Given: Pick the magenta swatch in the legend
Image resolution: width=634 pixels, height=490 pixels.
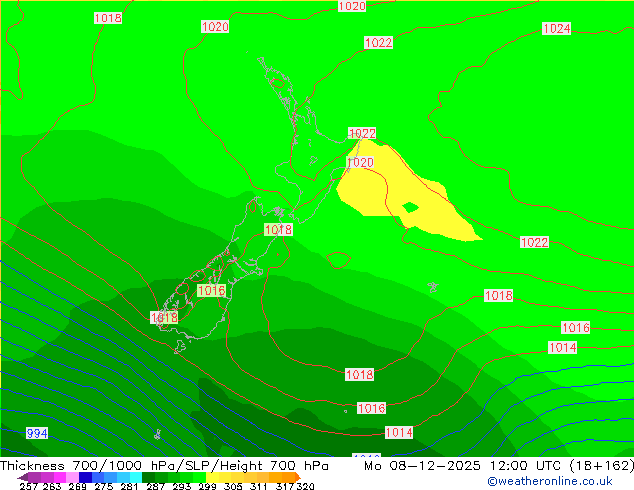Looking at the screenshot, I should (60, 477).
